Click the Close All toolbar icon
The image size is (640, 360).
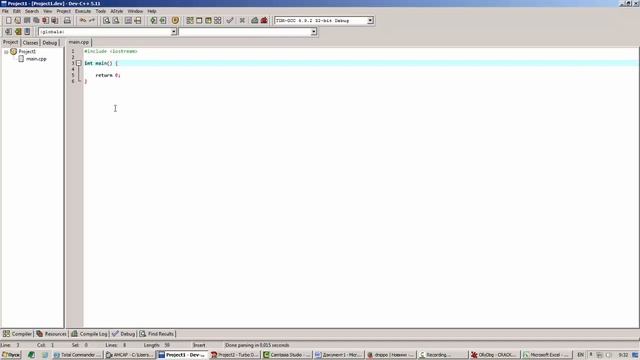click(x=54, y=20)
